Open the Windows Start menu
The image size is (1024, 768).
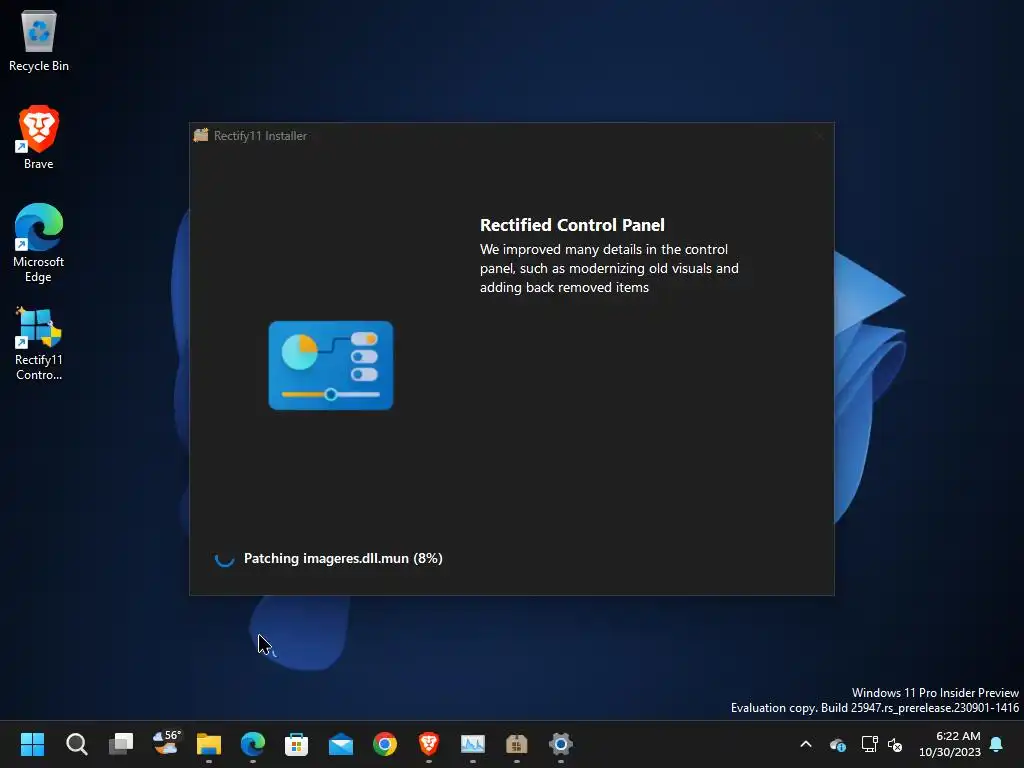[x=32, y=744]
